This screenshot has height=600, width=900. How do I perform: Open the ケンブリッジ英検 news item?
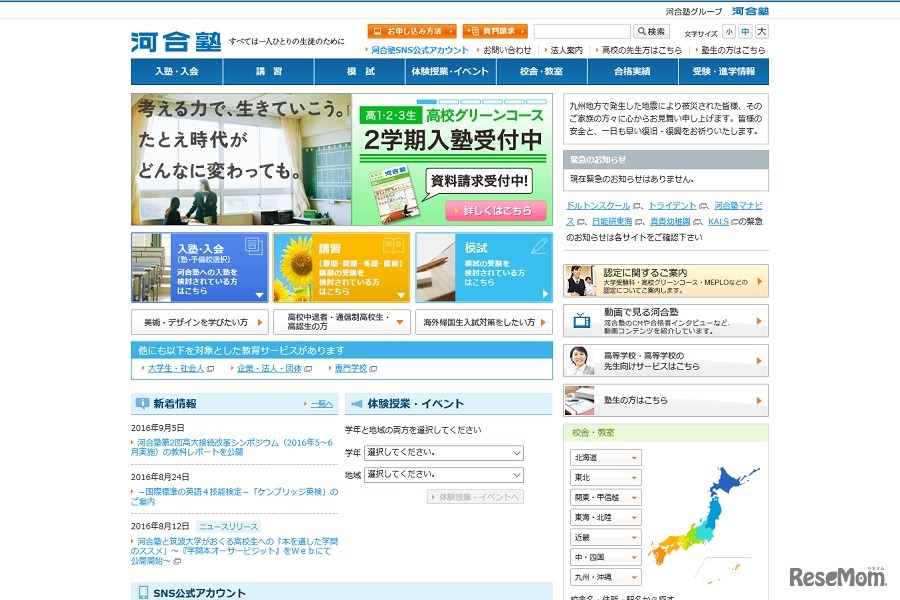(234, 497)
